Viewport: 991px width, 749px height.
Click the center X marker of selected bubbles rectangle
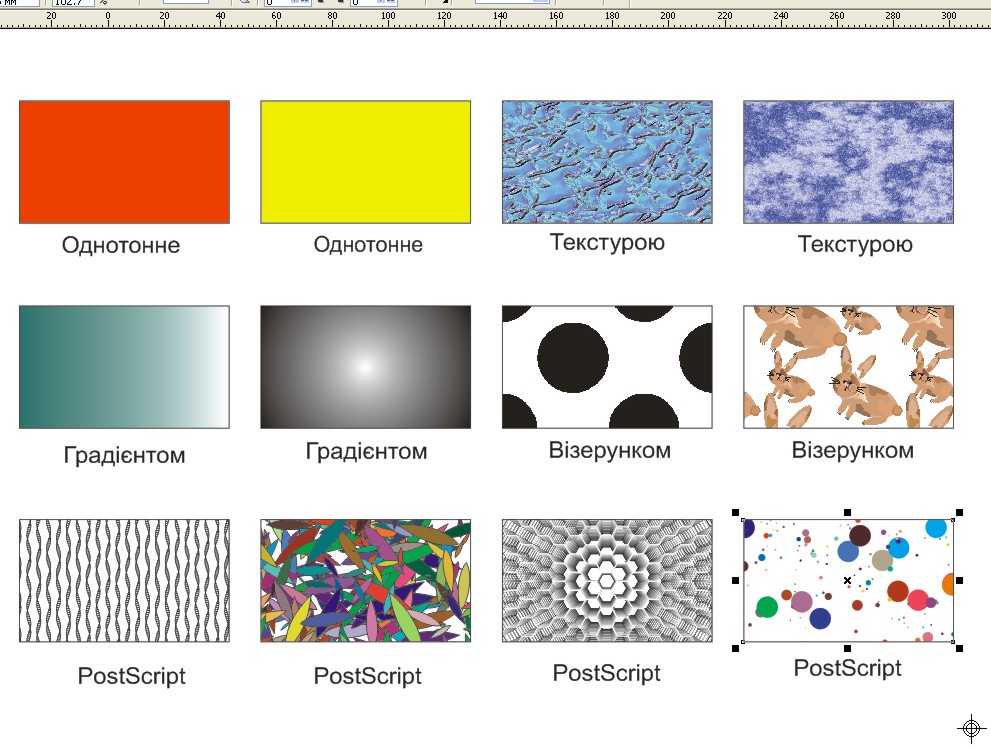coord(848,580)
